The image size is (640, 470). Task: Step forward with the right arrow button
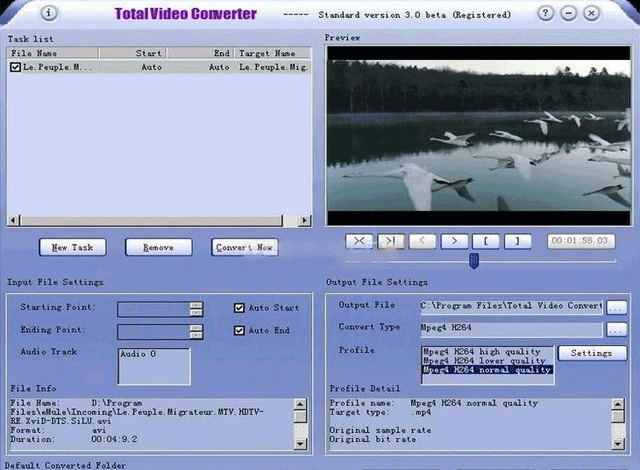point(454,241)
